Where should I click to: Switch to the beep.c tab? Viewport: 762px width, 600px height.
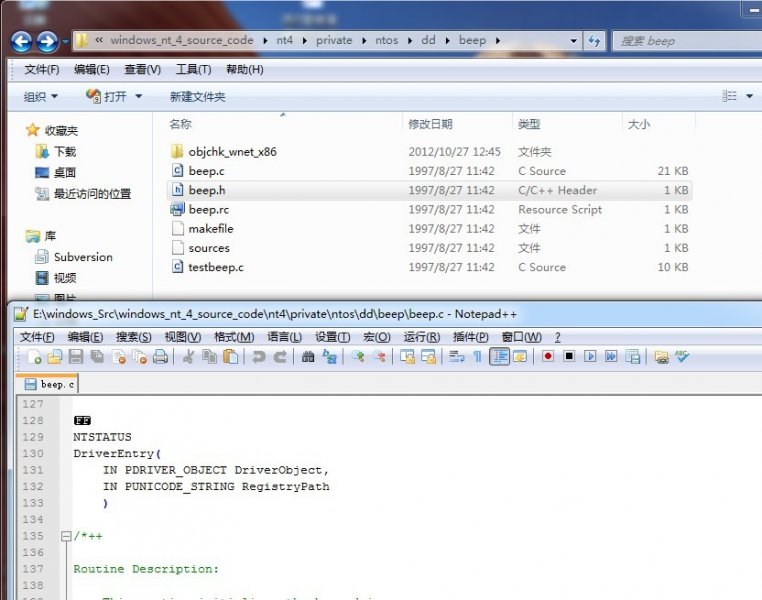(x=48, y=384)
